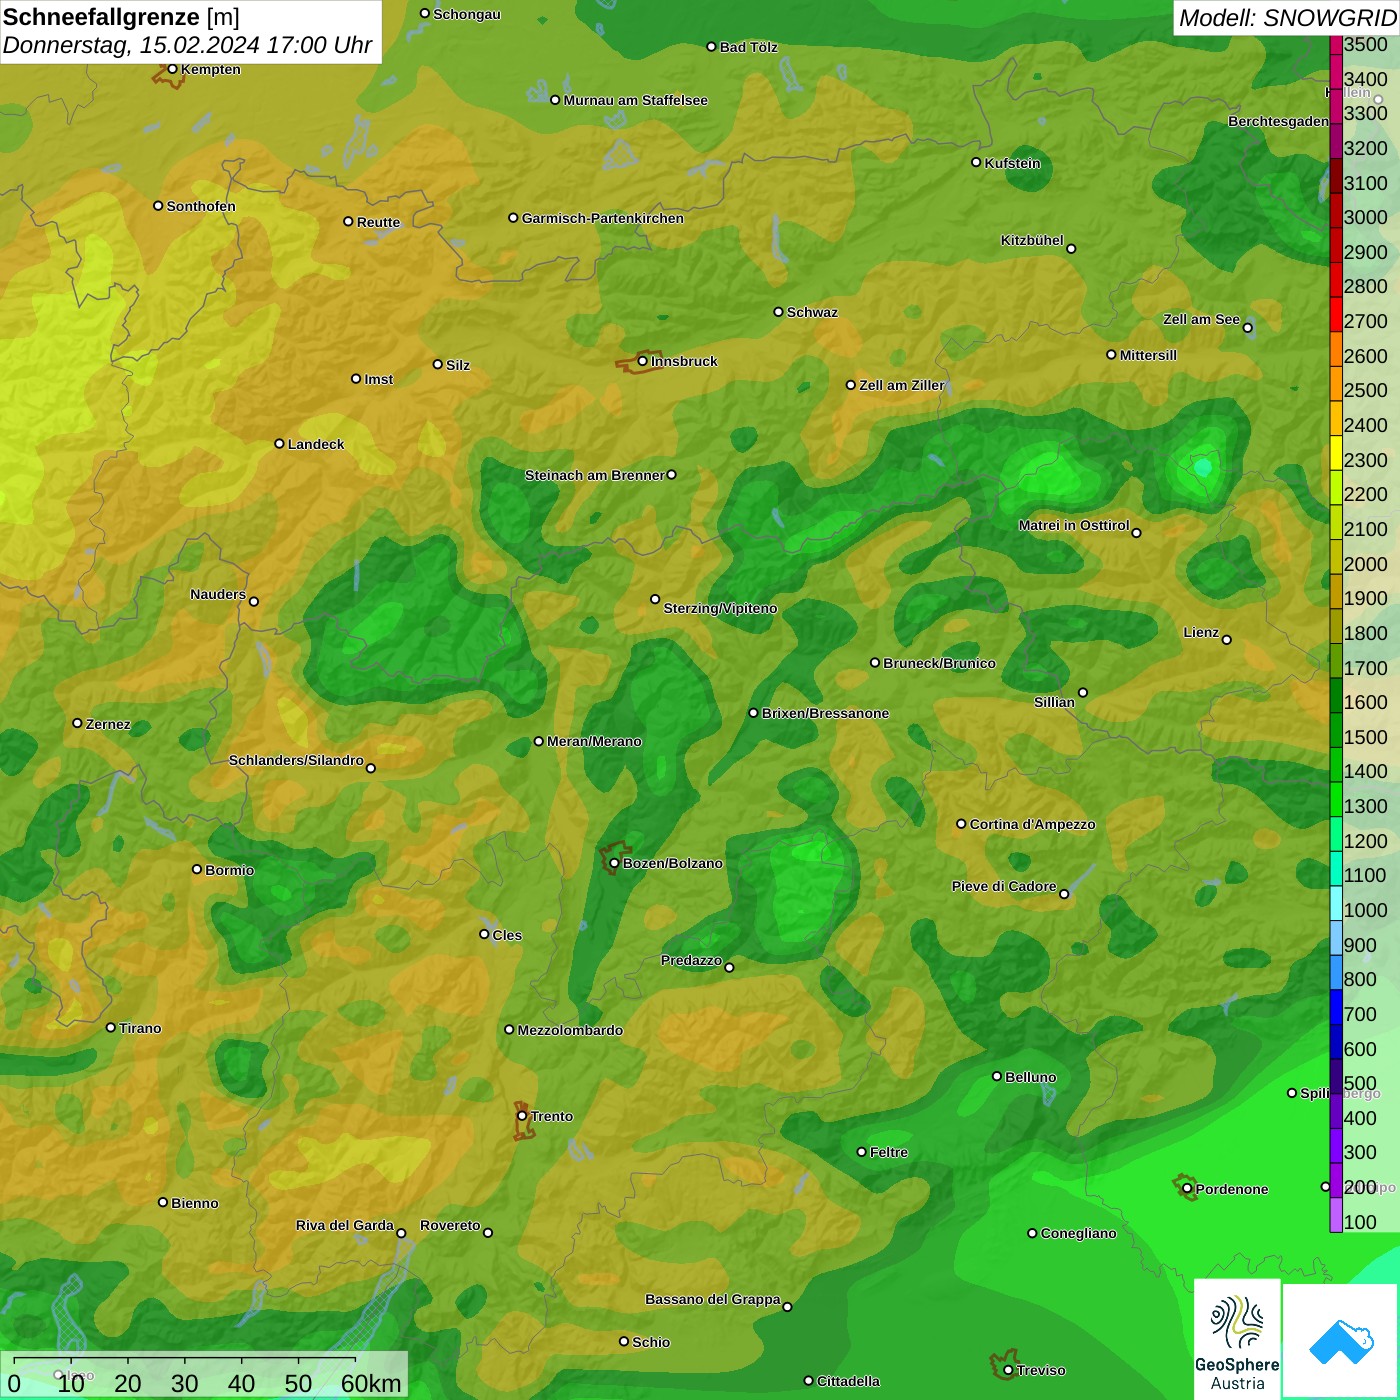Click the Bienno label
Screen dimensions: 1400x1400
point(194,1203)
